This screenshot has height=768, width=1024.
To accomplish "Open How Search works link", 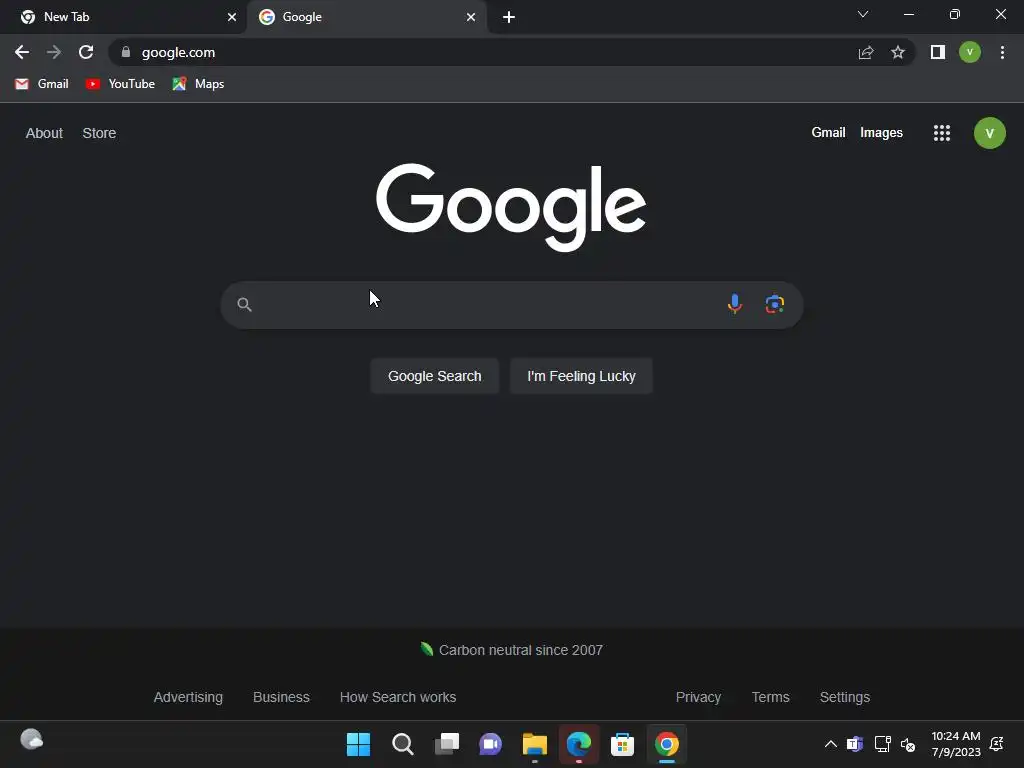I will (x=398, y=697).
